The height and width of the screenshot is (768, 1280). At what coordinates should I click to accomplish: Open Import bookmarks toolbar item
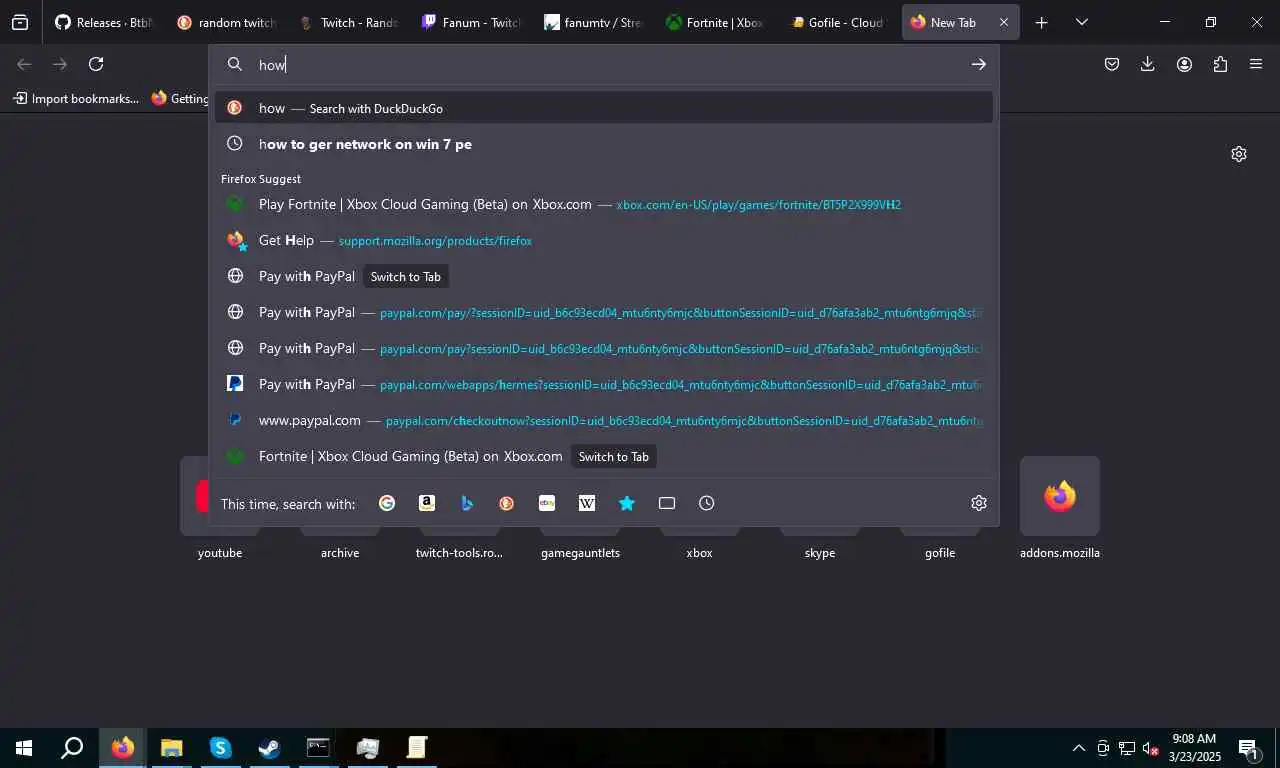pos(76,98)
